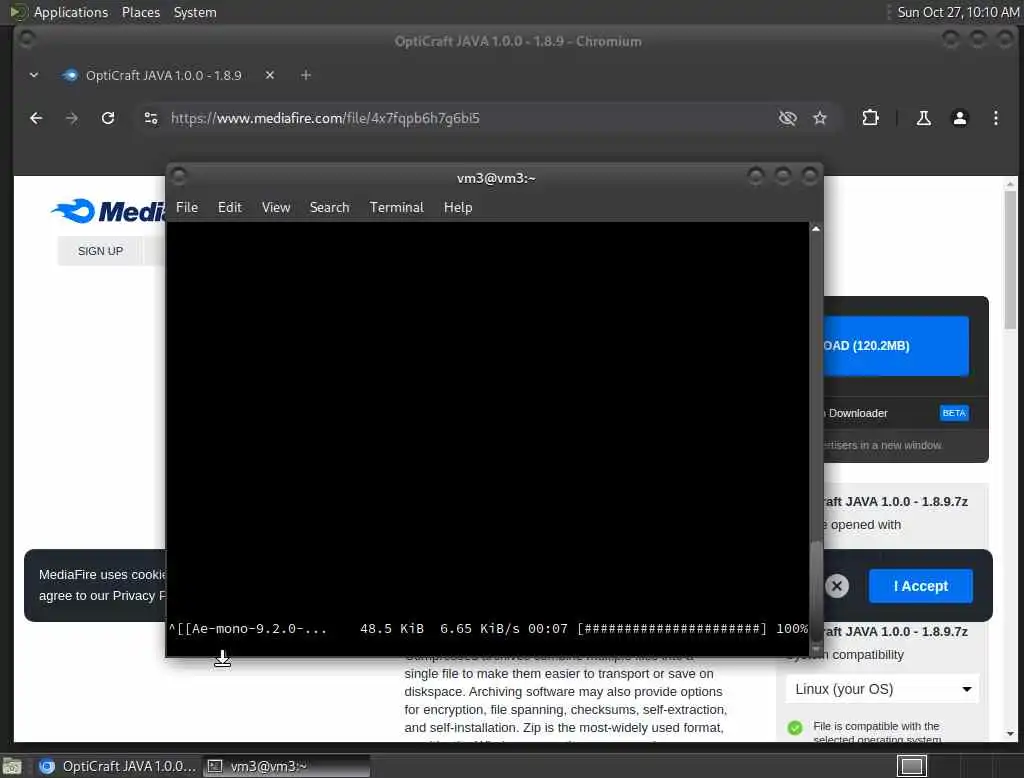
Task: Open the terminal File menu
Action: click(187, 207)
